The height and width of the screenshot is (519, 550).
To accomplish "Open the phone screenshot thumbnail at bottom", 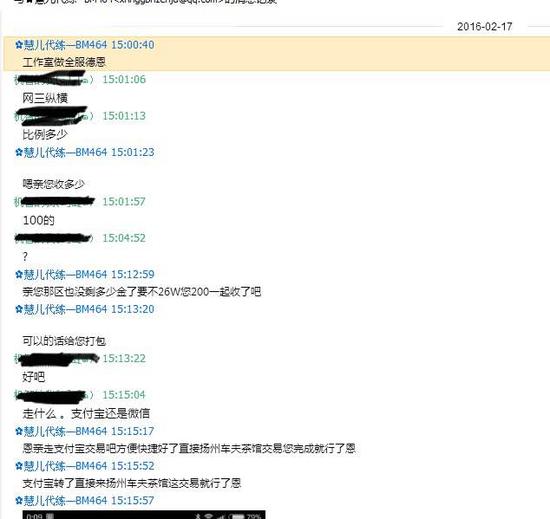I will coord(144,515).
